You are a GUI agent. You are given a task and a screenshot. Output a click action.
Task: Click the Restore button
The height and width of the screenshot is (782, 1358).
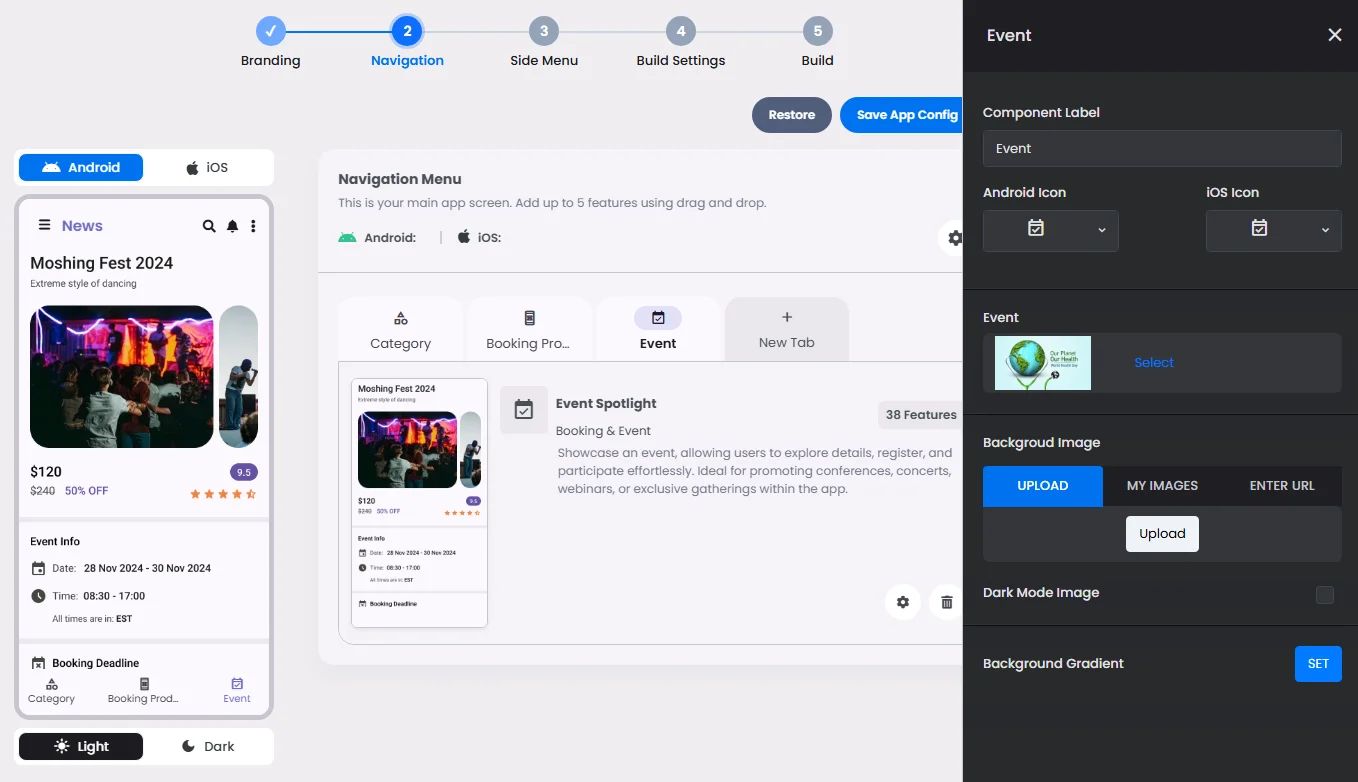791,115
